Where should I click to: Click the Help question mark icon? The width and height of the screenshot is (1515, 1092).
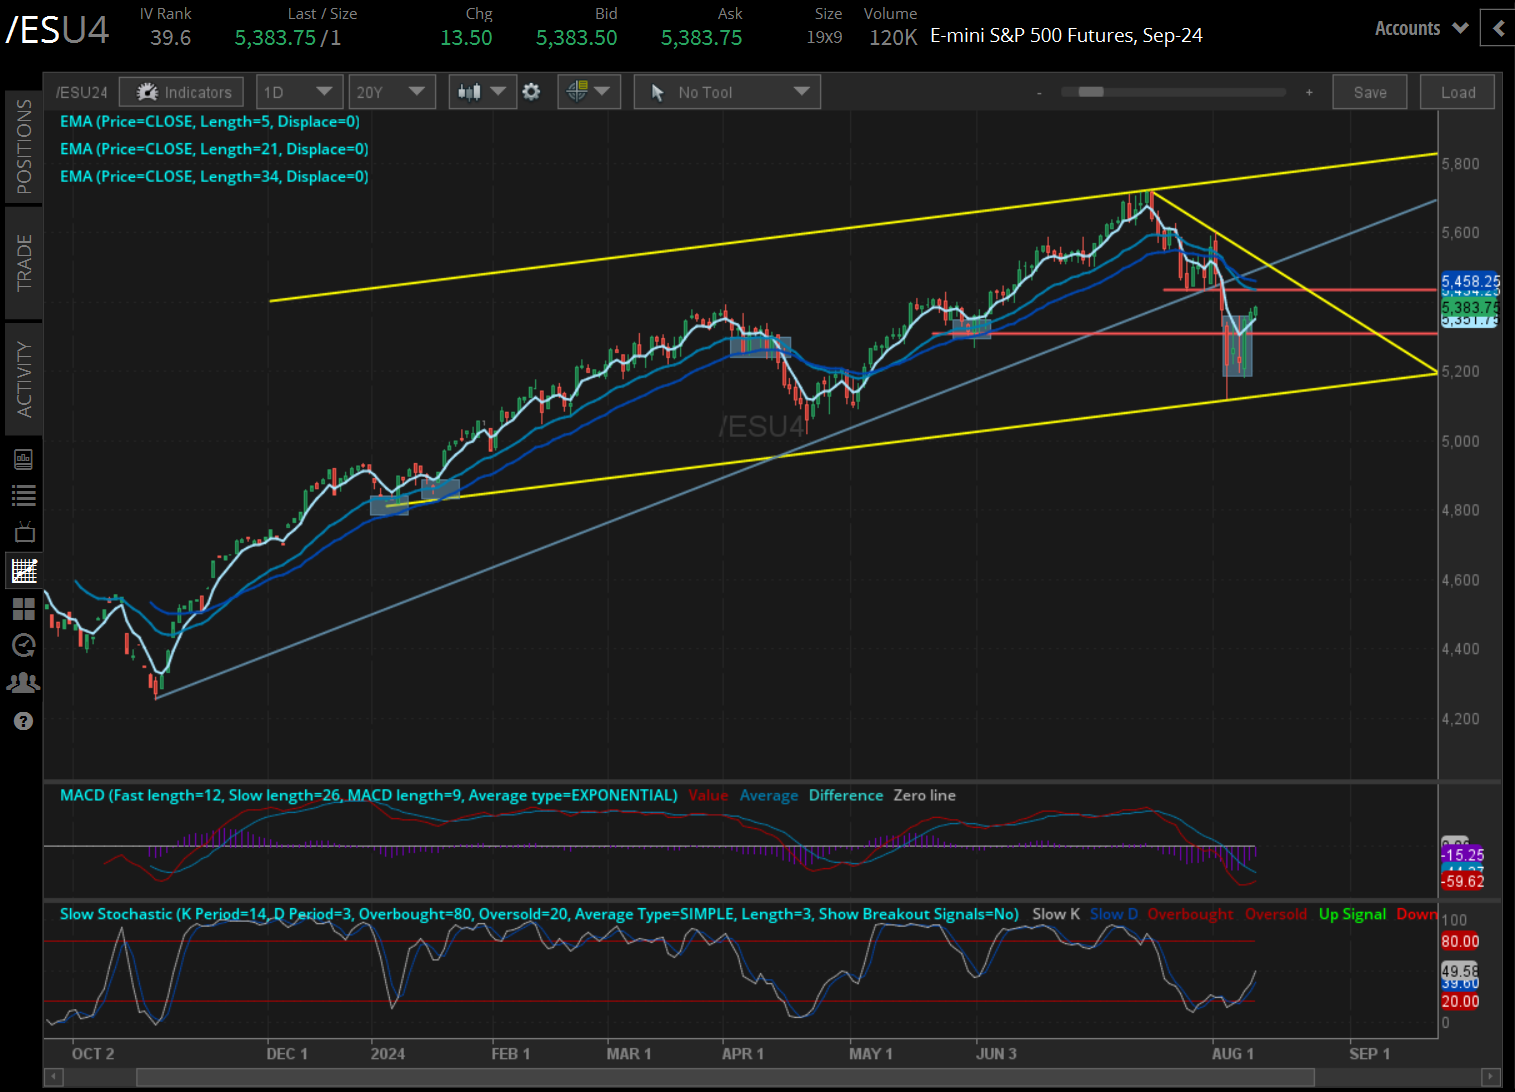24,720
